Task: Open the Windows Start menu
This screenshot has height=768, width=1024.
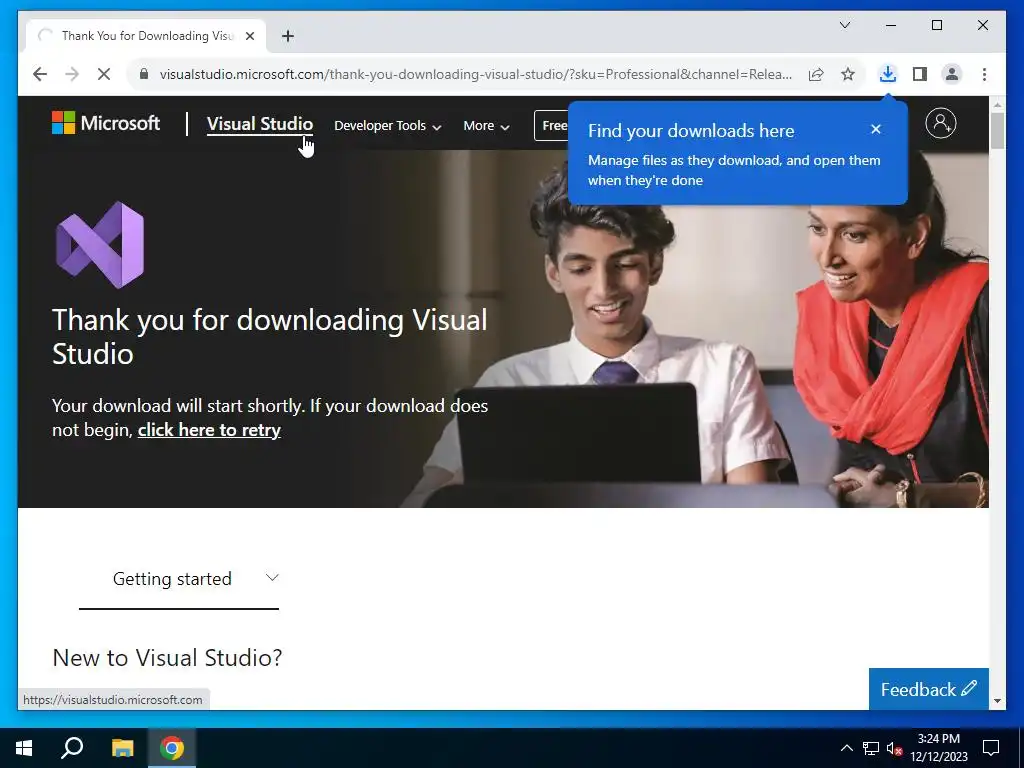Action: 24,748
